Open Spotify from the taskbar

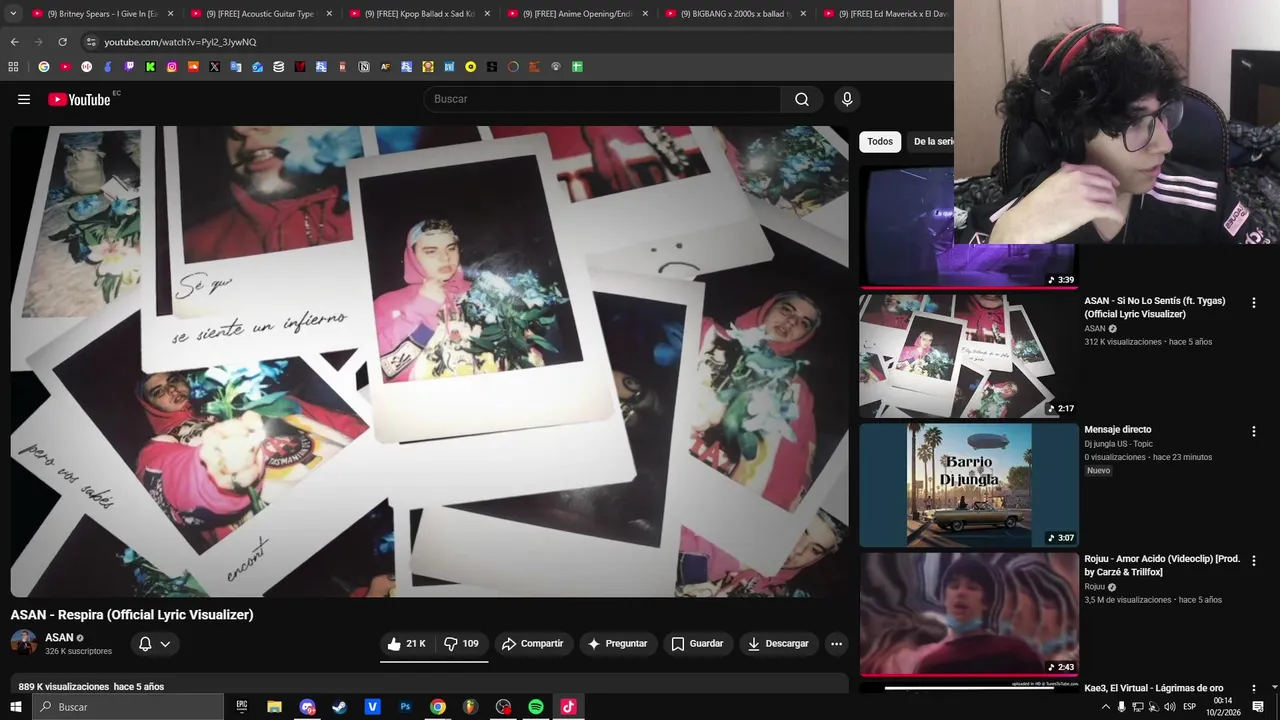pos(536,707)
